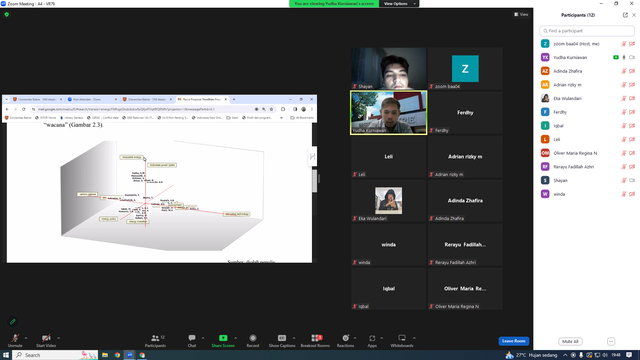Select Eka Wulandari's video tile
This screenshot has height=360, width=640.
389,200
